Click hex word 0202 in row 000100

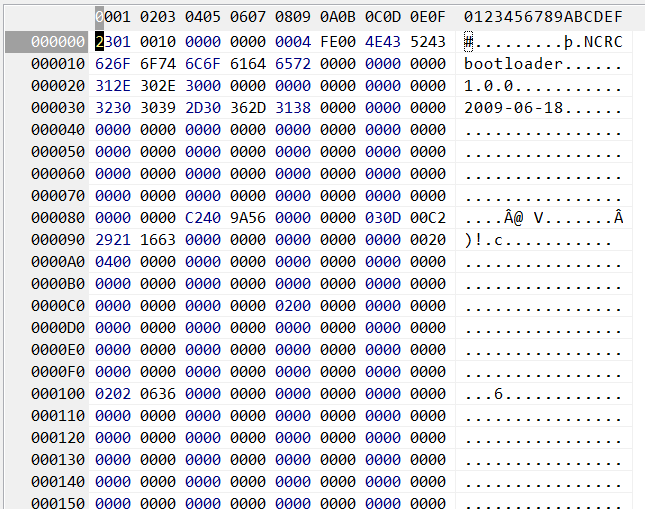pos(113,394)
